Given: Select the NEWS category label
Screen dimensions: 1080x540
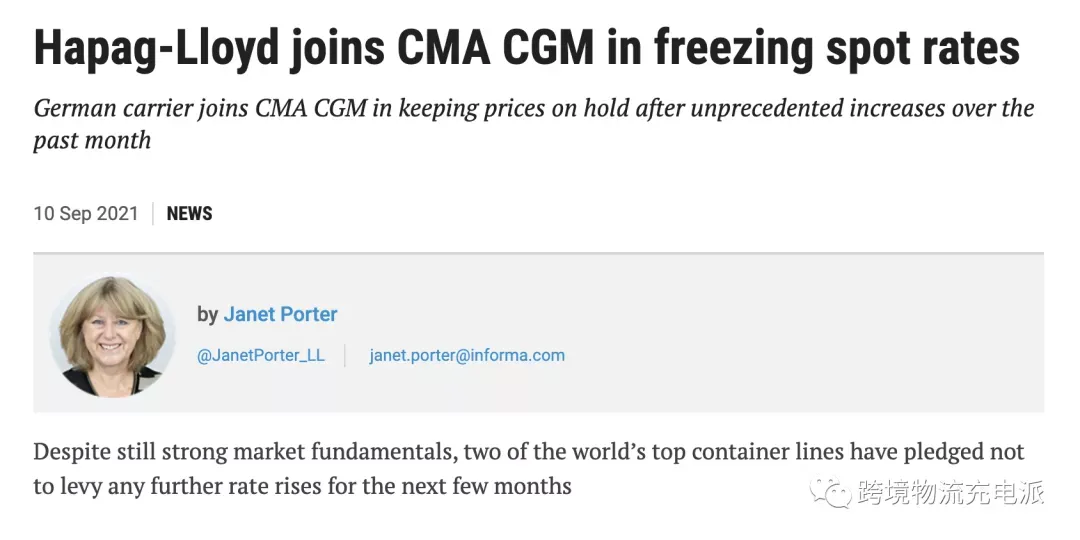Looking at the screenshot, I should (x=189, y=214).
